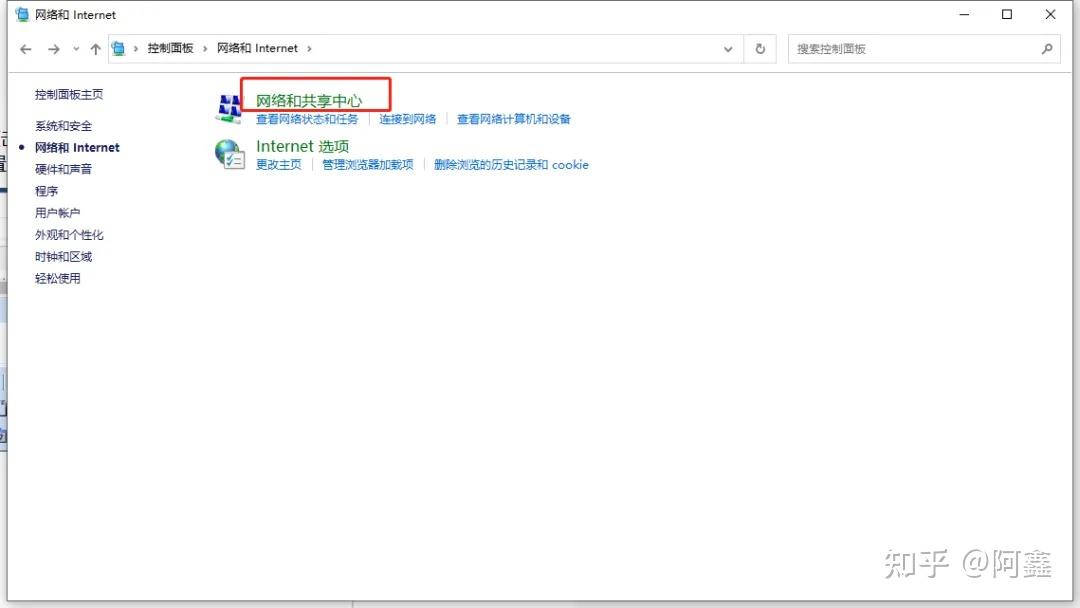
Task: Select 网络和 Internet in sidebar
Action: click(77, 147)
